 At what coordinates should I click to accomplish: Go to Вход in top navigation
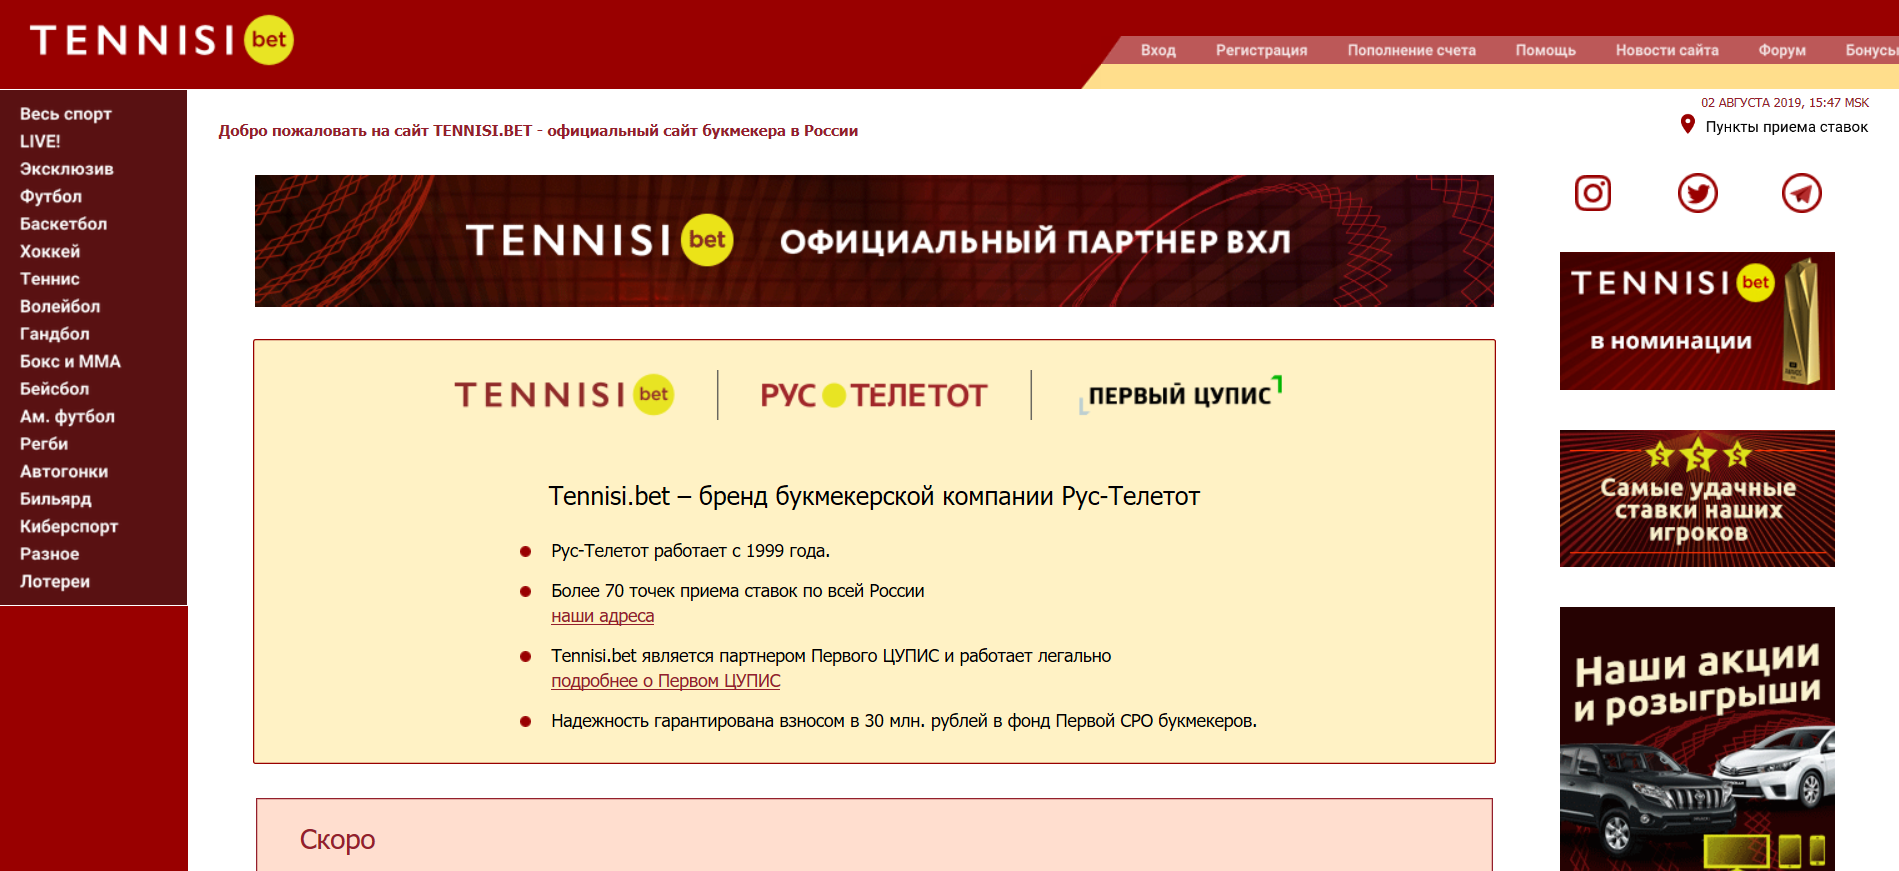[x=1158, y=50]
